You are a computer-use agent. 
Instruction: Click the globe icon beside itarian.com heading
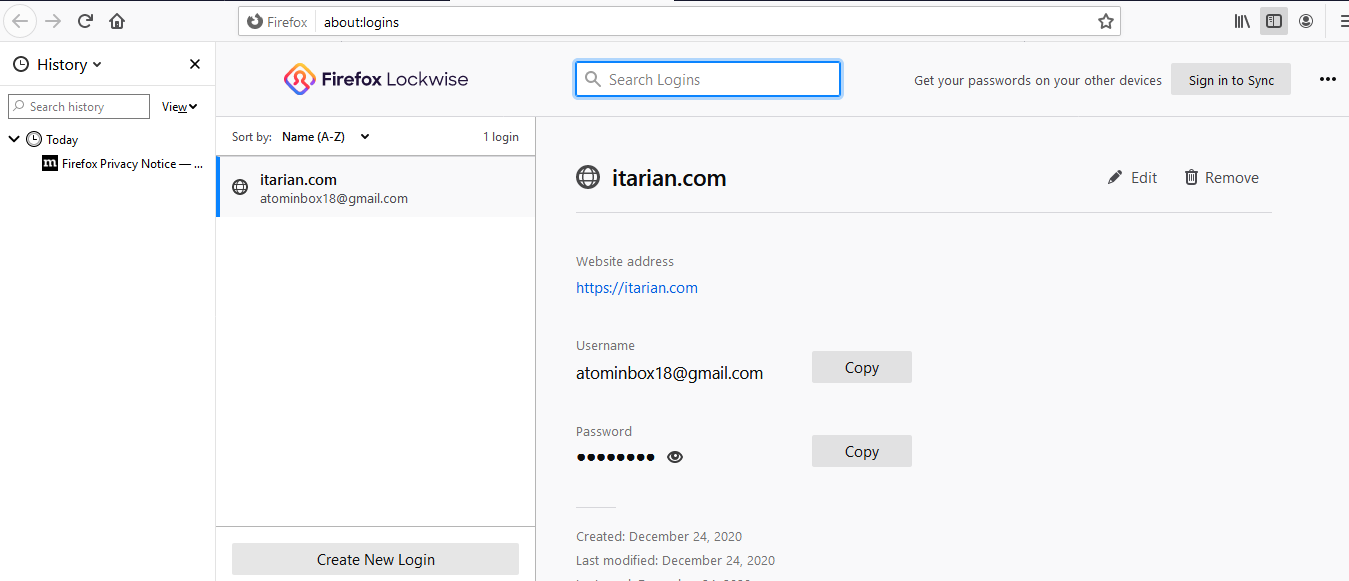pos(588,177)
